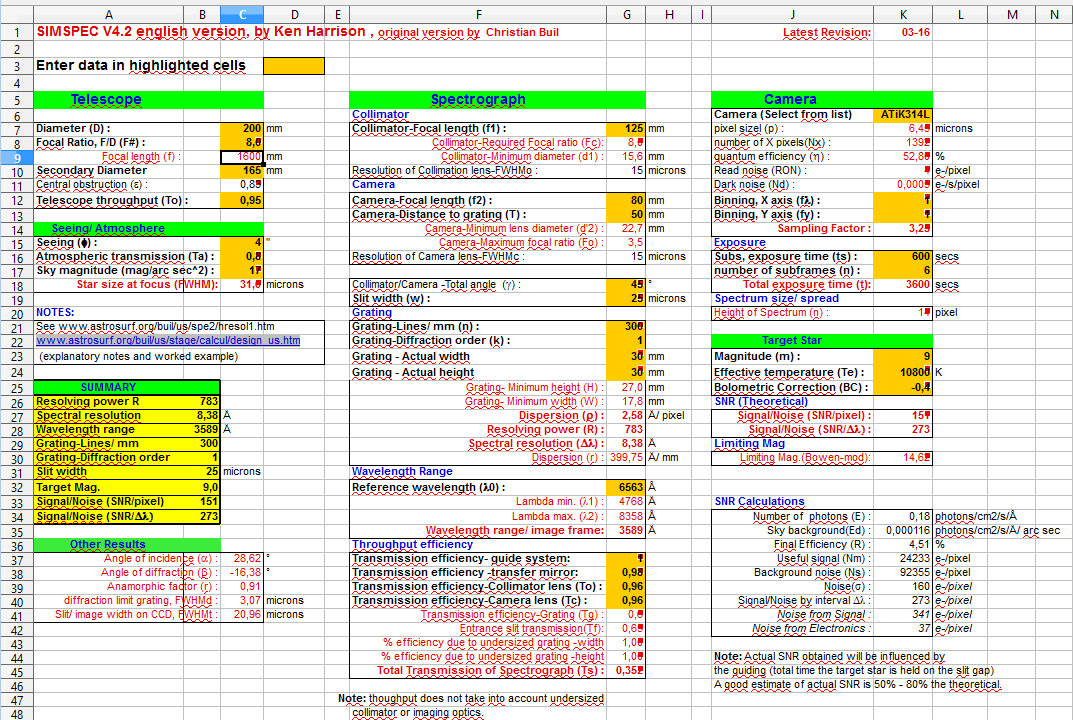
Task: Click row 9 header
Action: (x=16, y=157)
